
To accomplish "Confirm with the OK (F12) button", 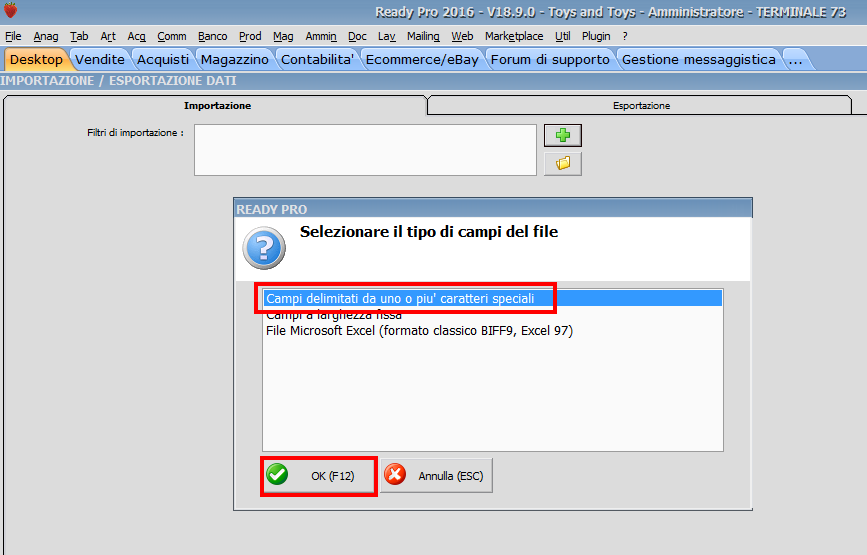I will point(319,476).
